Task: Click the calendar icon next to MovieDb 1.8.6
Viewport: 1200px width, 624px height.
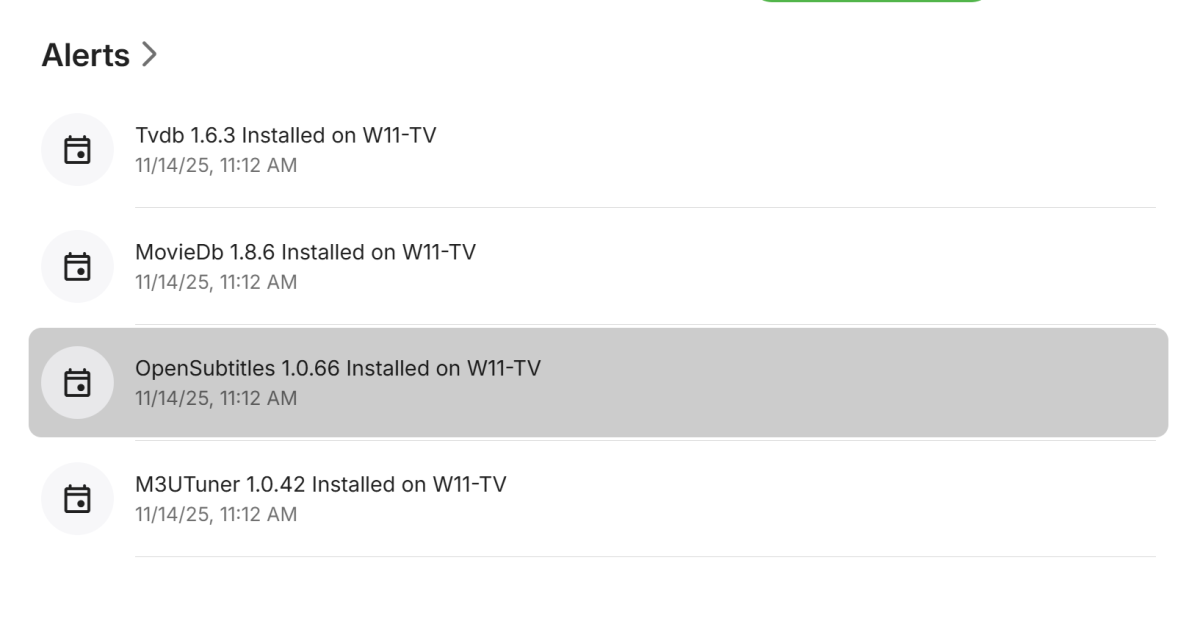Action: pyautogui.click(x=77, y=266)
